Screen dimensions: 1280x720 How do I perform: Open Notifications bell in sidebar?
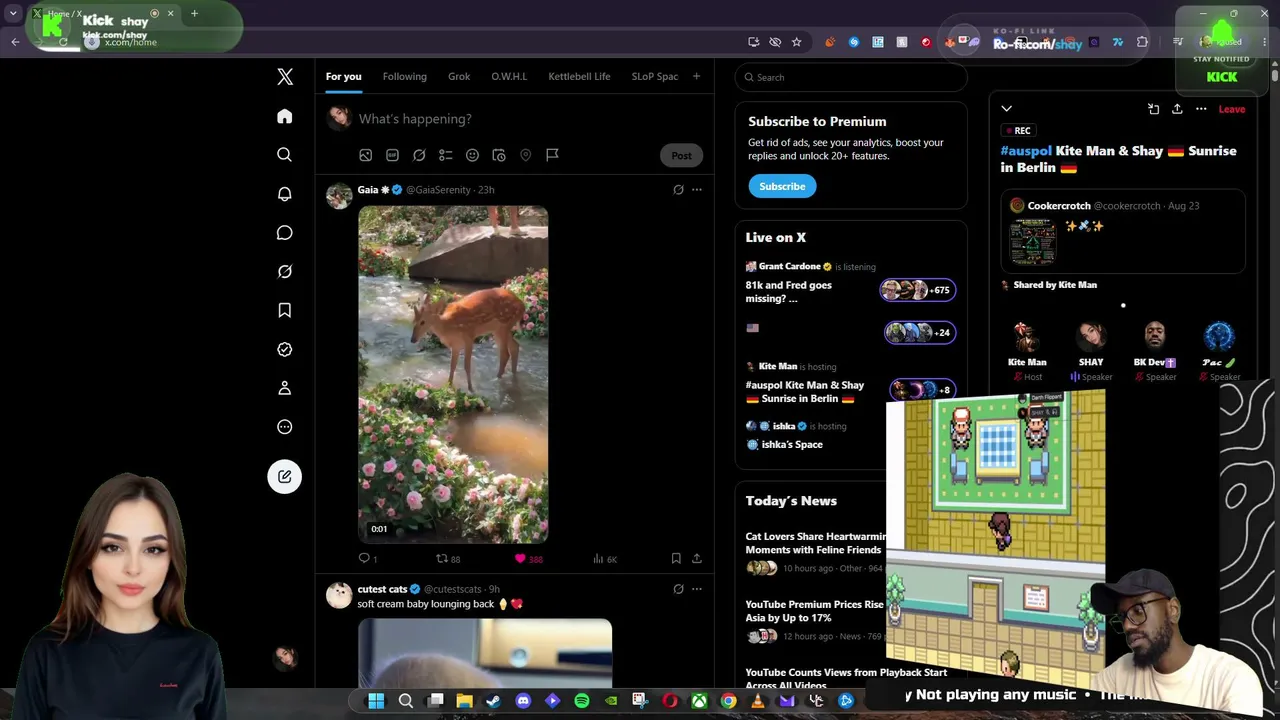(285, 194)
